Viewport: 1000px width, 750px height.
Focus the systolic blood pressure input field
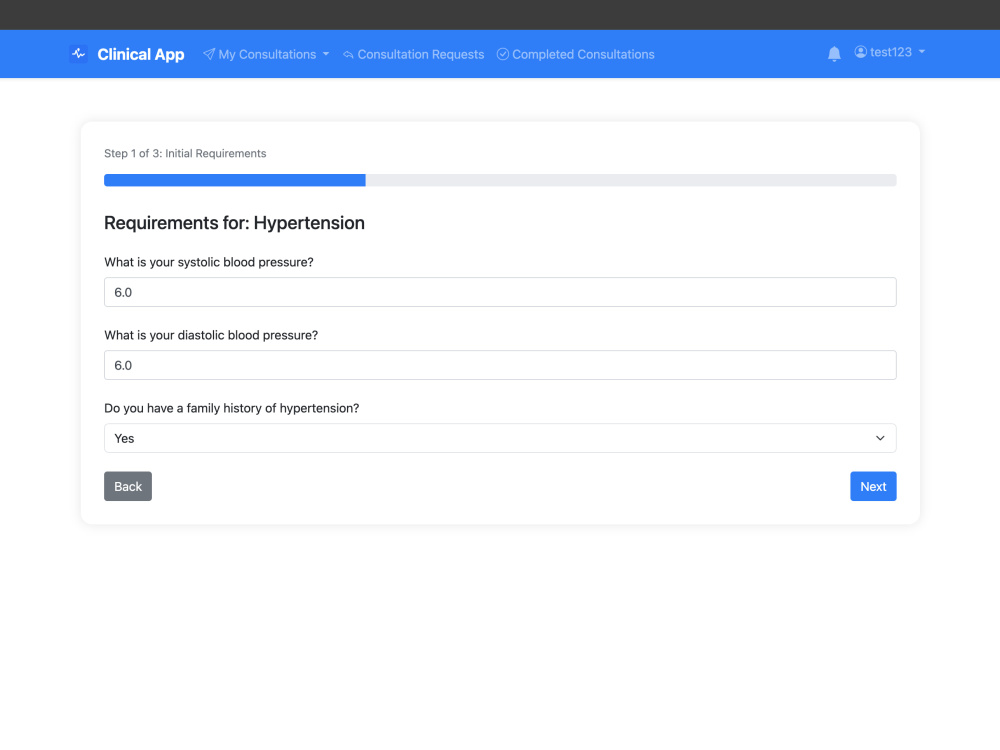tap(500, 292)
